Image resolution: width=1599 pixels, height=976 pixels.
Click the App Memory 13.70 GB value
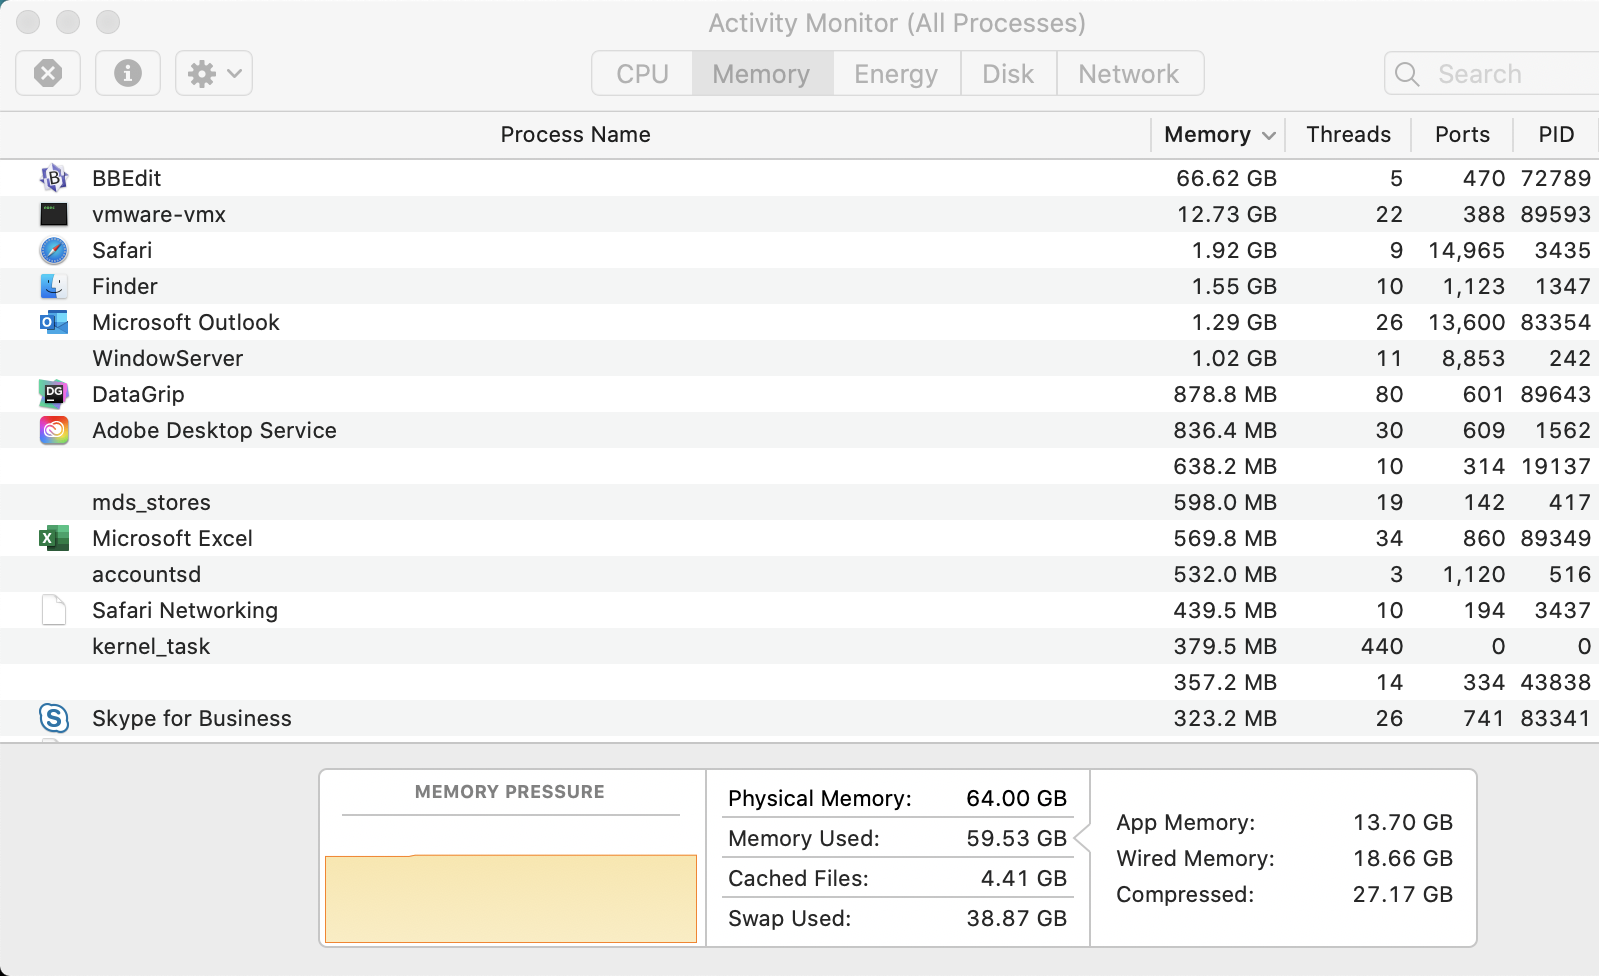coord(1403,822)
